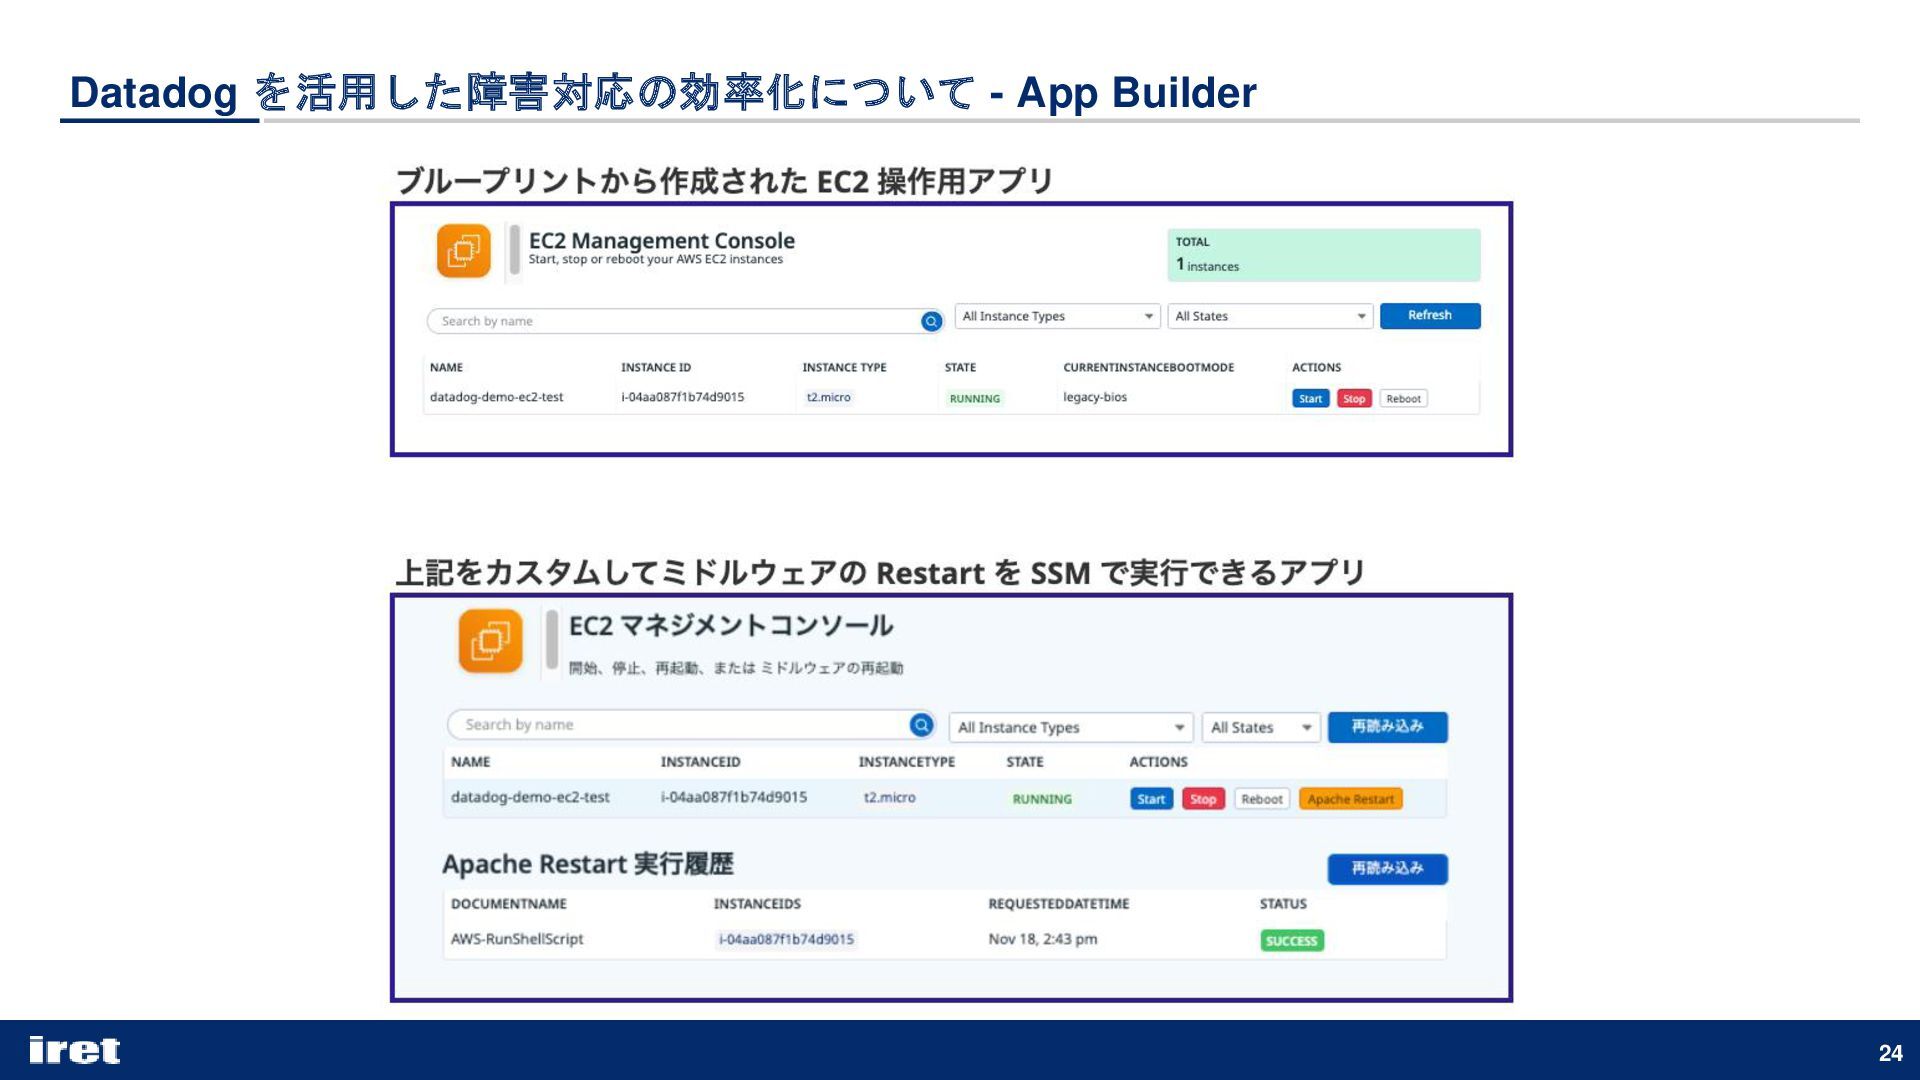Click slide page number 24
1920x1080 pixels.
pyautogui.click(x=1890, y=1052)
